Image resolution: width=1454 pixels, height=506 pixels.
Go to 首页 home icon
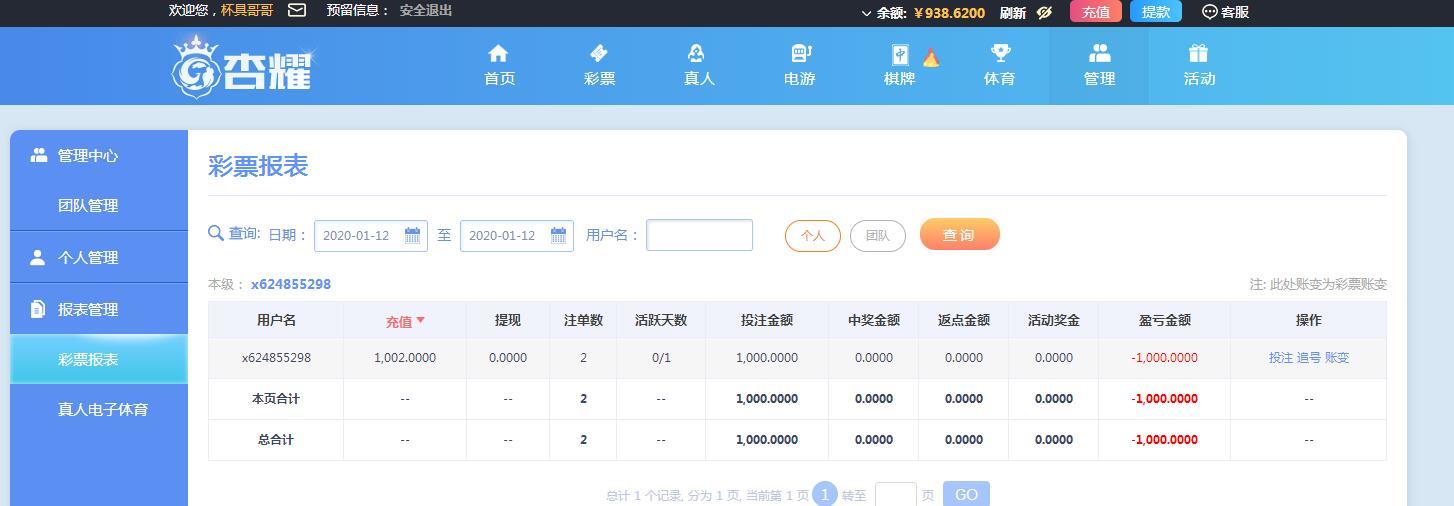498,53
